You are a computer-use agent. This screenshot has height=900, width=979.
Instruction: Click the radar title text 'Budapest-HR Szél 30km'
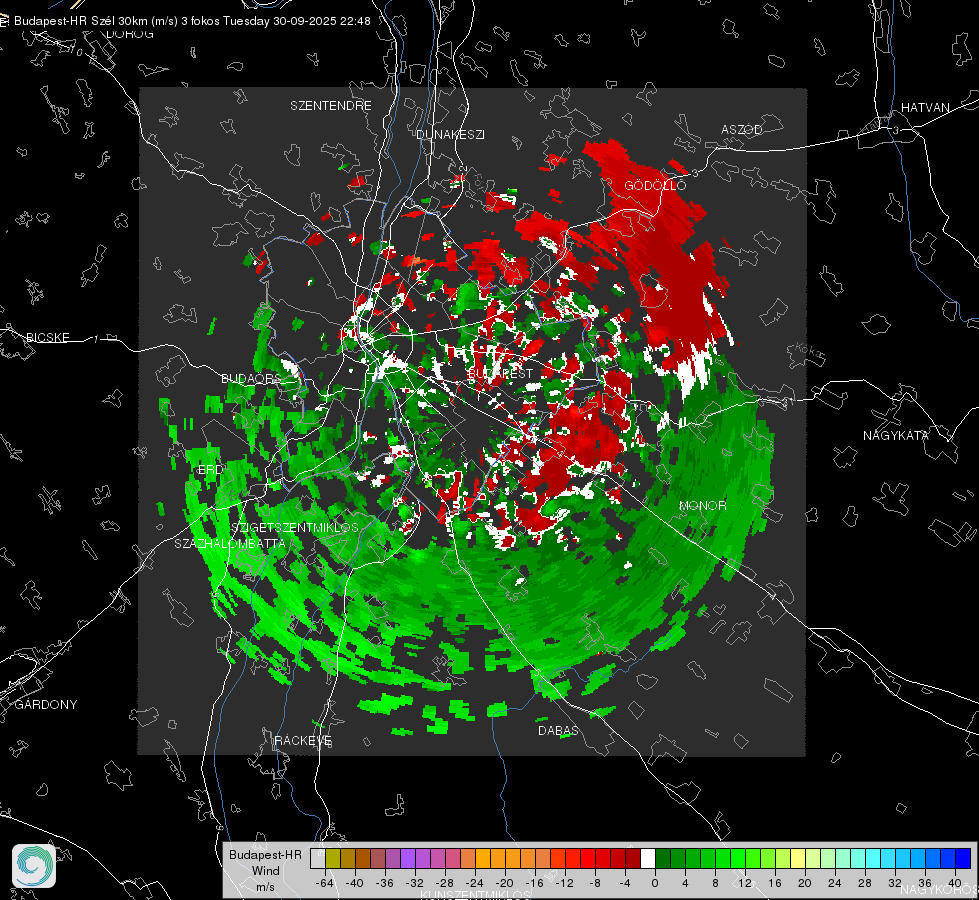click(81, 21)
